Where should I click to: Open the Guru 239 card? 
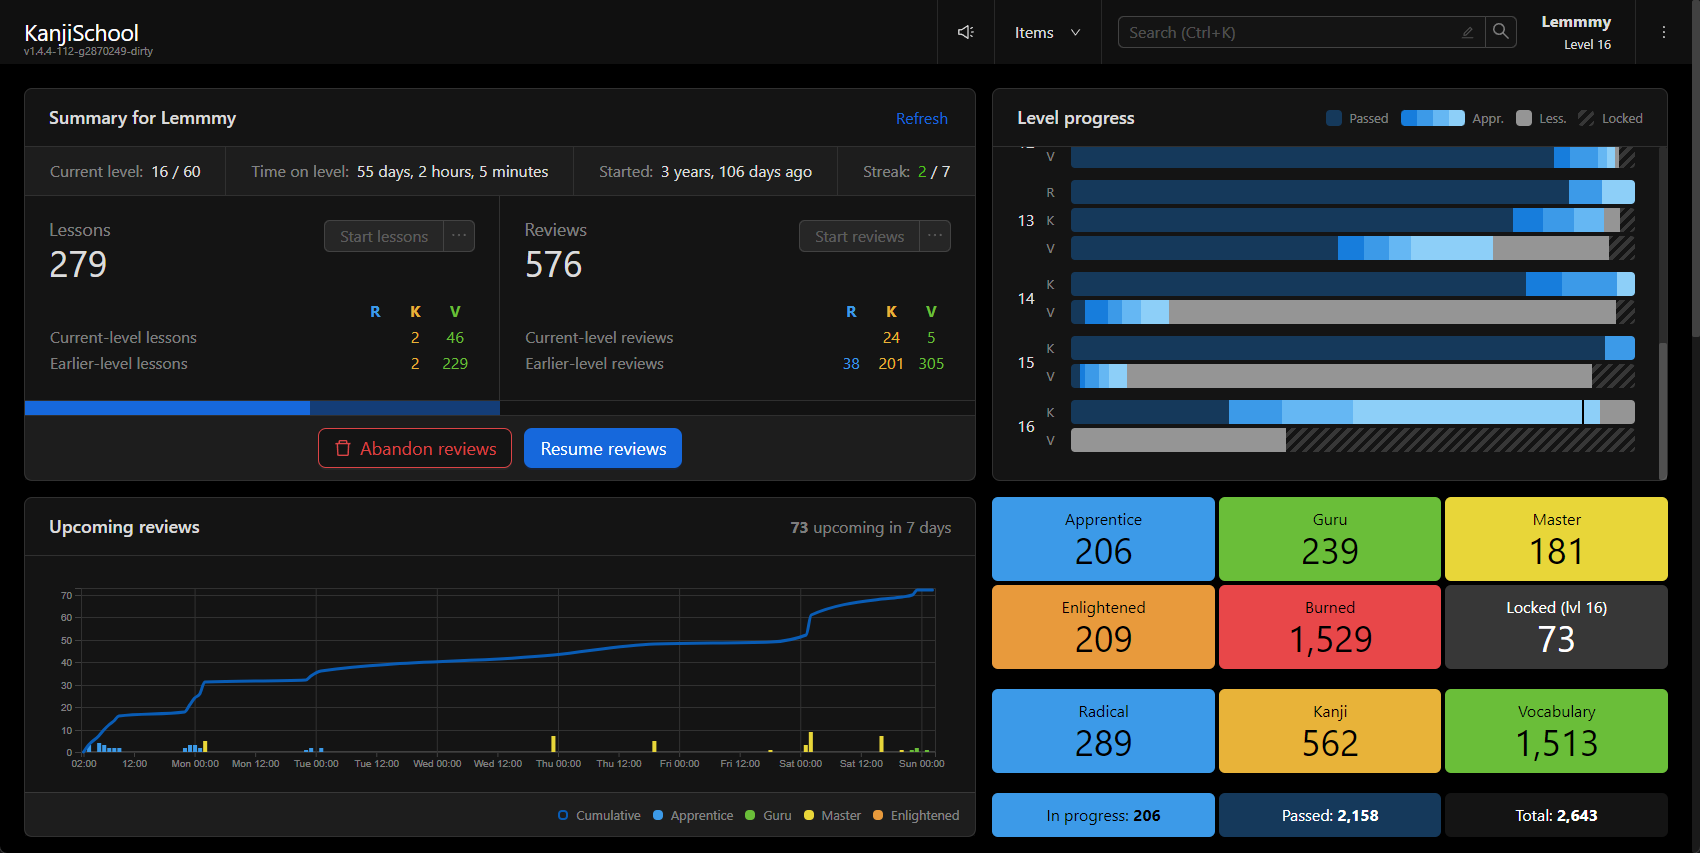tap(1330, 539)
